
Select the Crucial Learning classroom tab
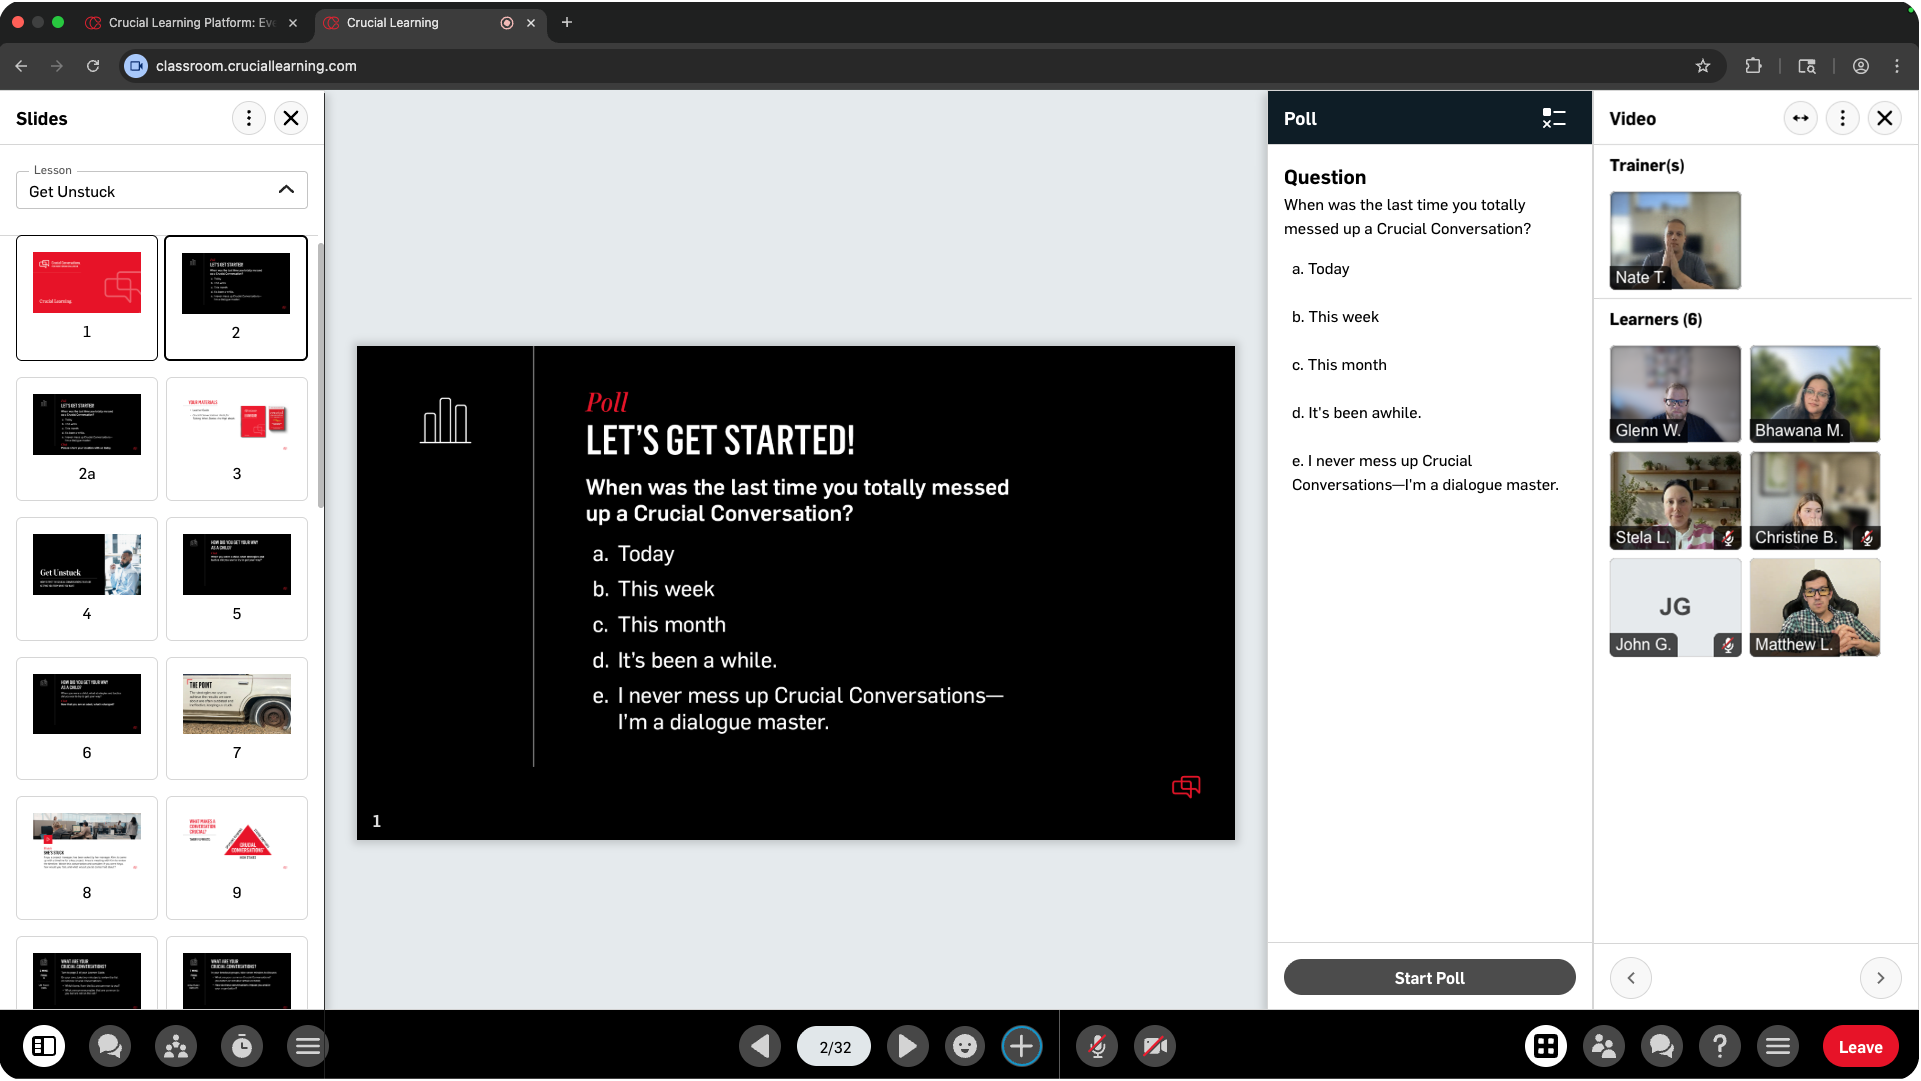point(430,22)
